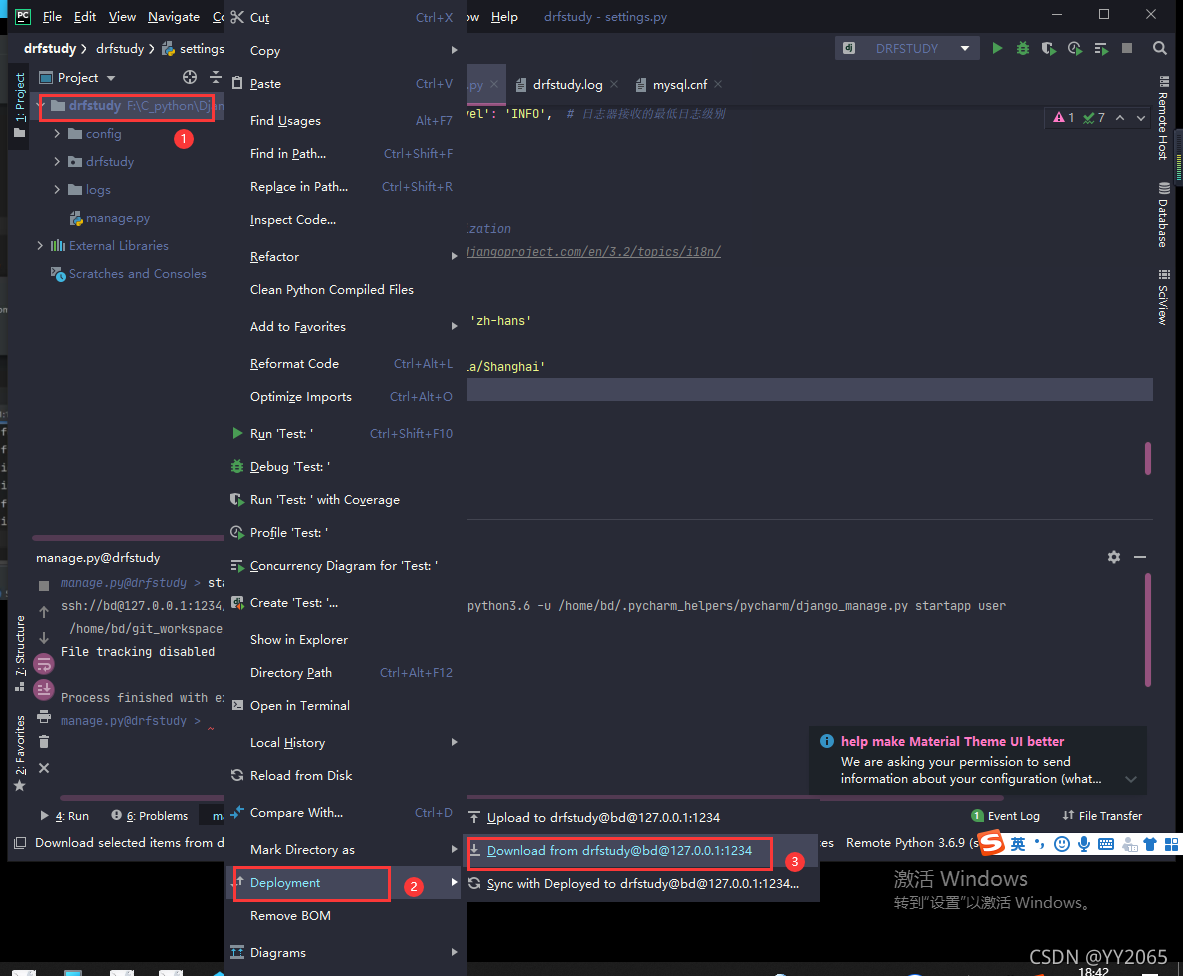1183x976 pixels.
Task: Open the File menu
Action: tap(52, 17)
